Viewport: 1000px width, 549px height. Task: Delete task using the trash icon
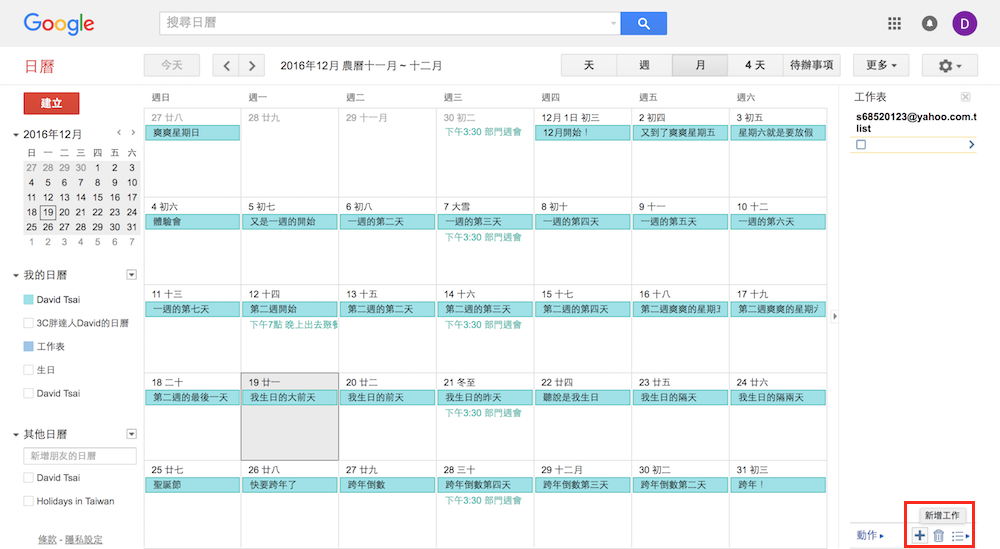click(x=939, y=536)
